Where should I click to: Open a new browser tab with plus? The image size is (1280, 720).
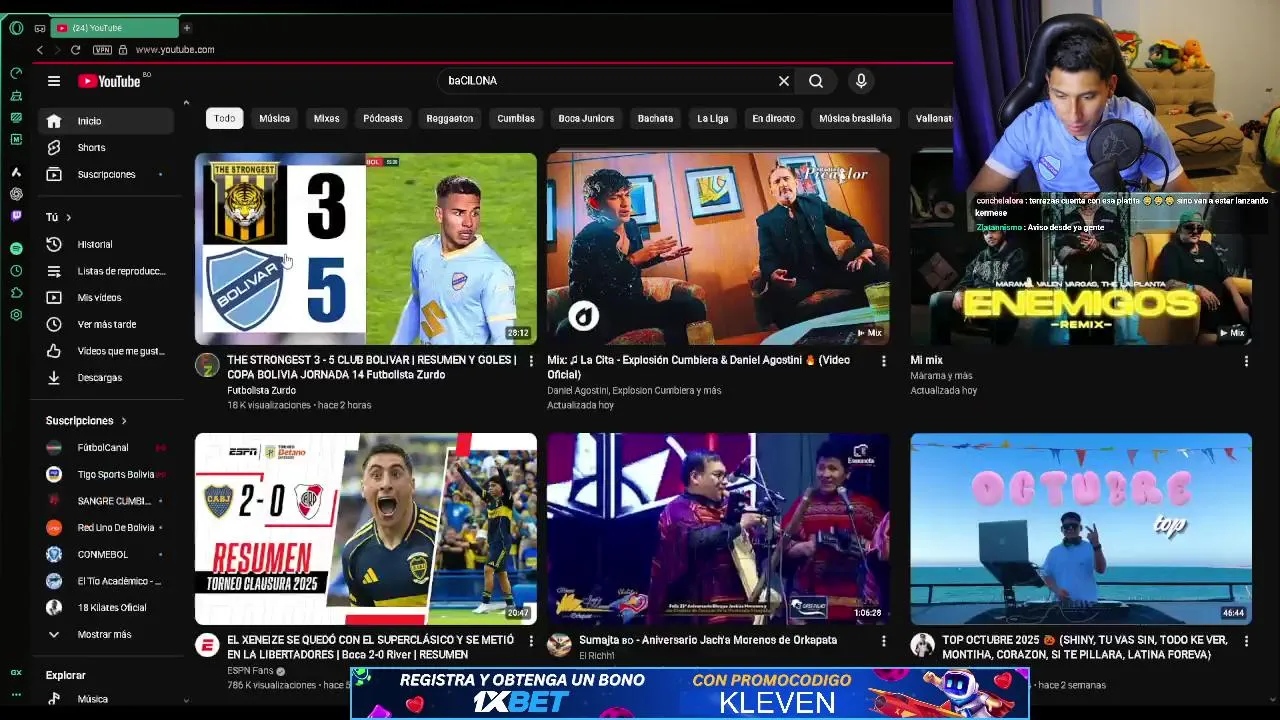pyautogui.click(x=186, y=28)
